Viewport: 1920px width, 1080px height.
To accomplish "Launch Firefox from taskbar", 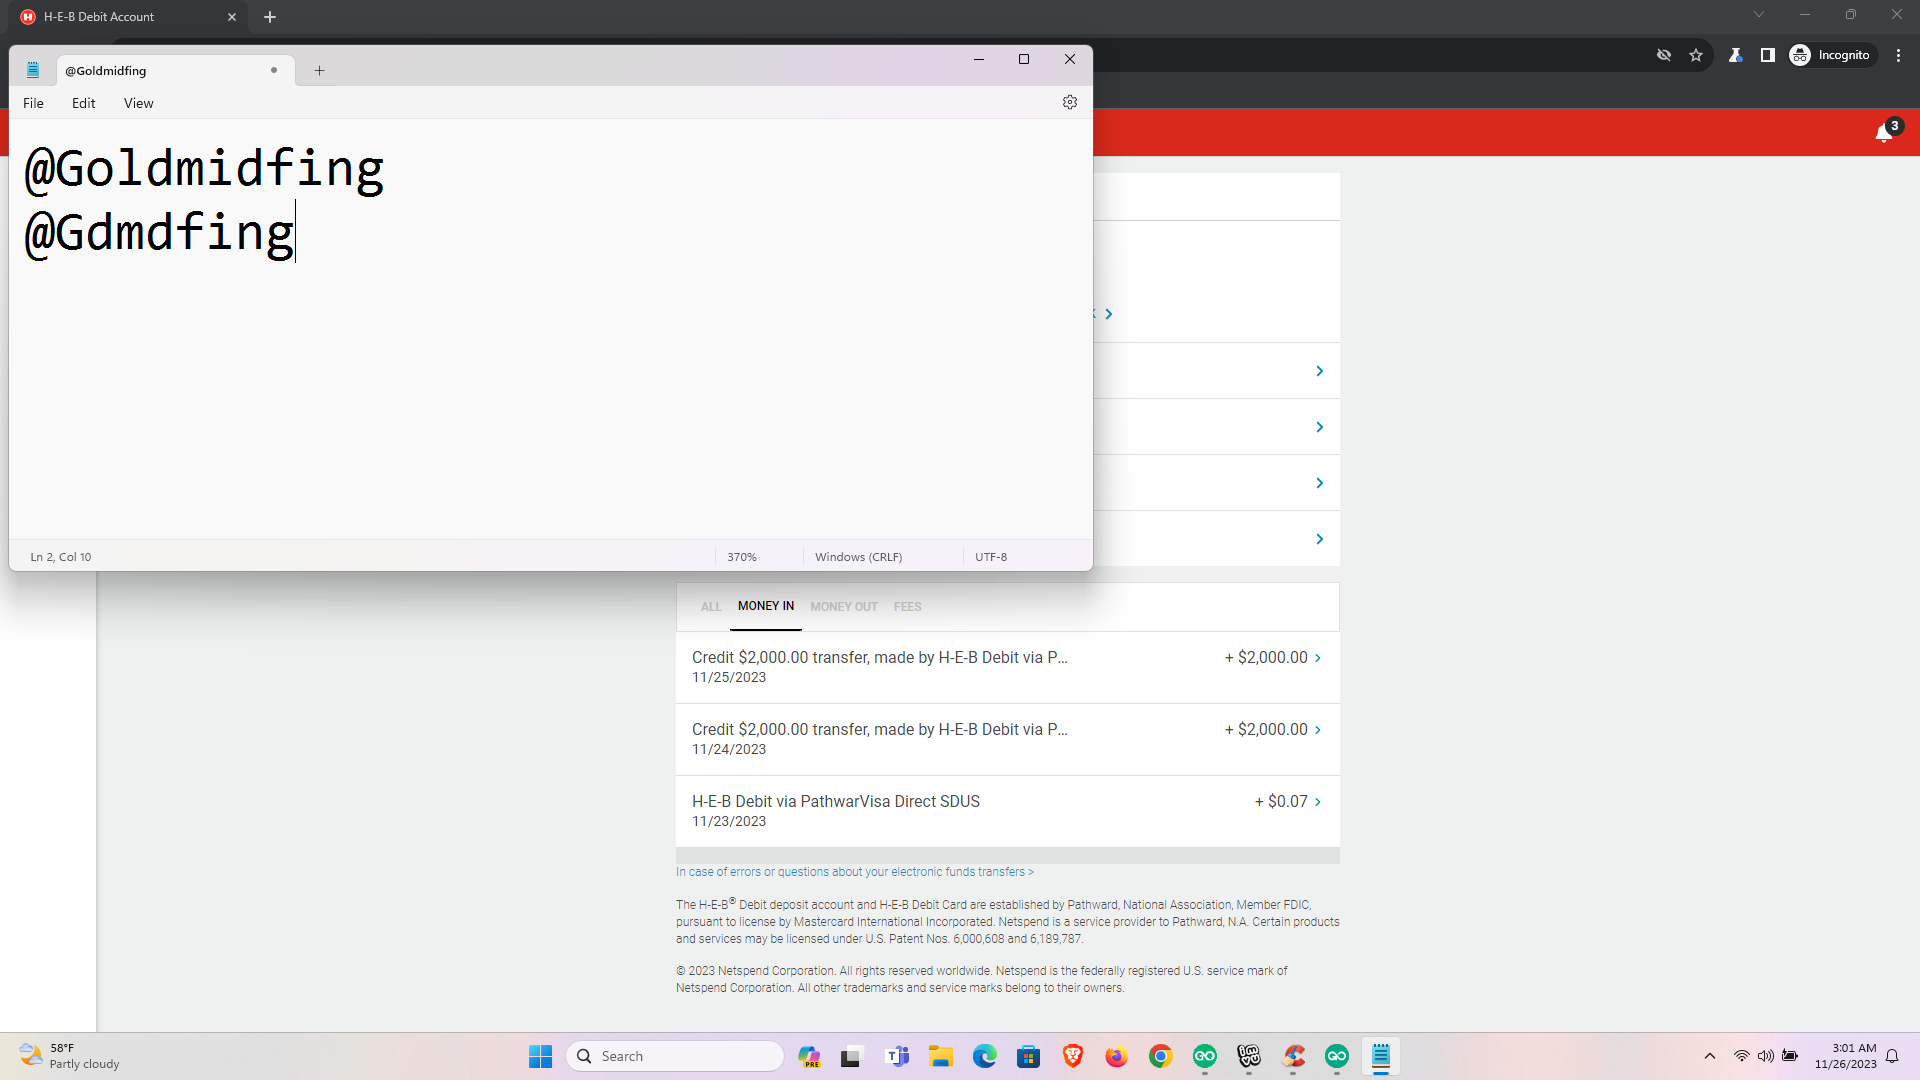I will point(1117,1056).
